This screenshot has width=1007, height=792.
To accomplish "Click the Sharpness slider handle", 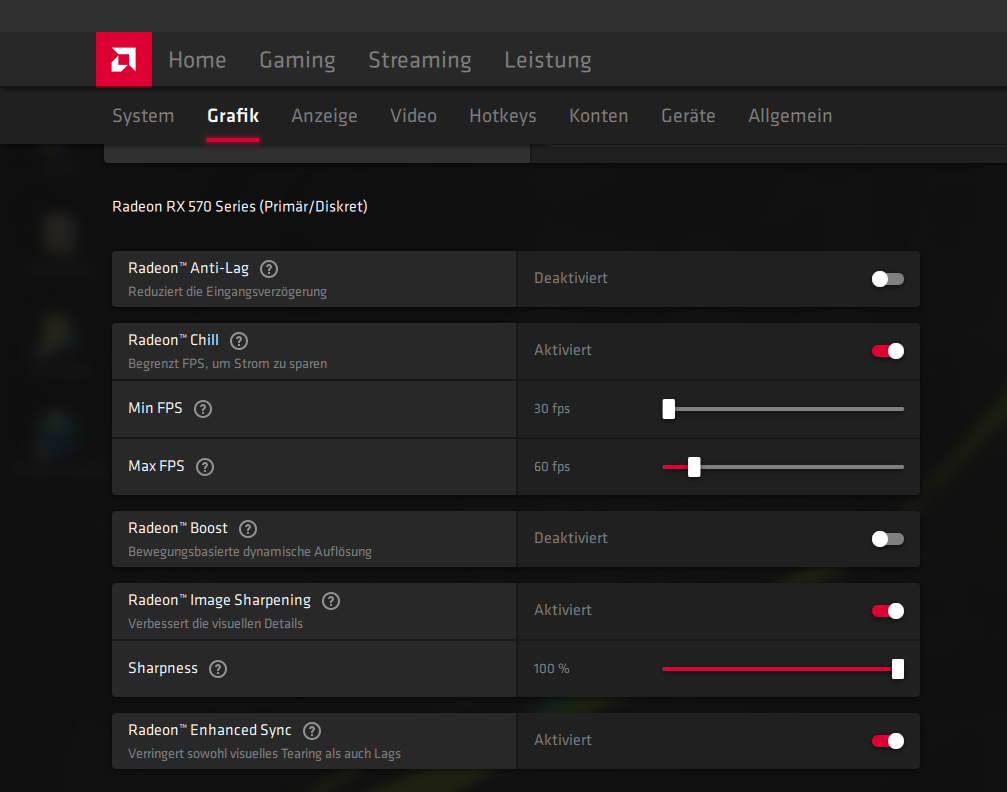I will [898, 669].
